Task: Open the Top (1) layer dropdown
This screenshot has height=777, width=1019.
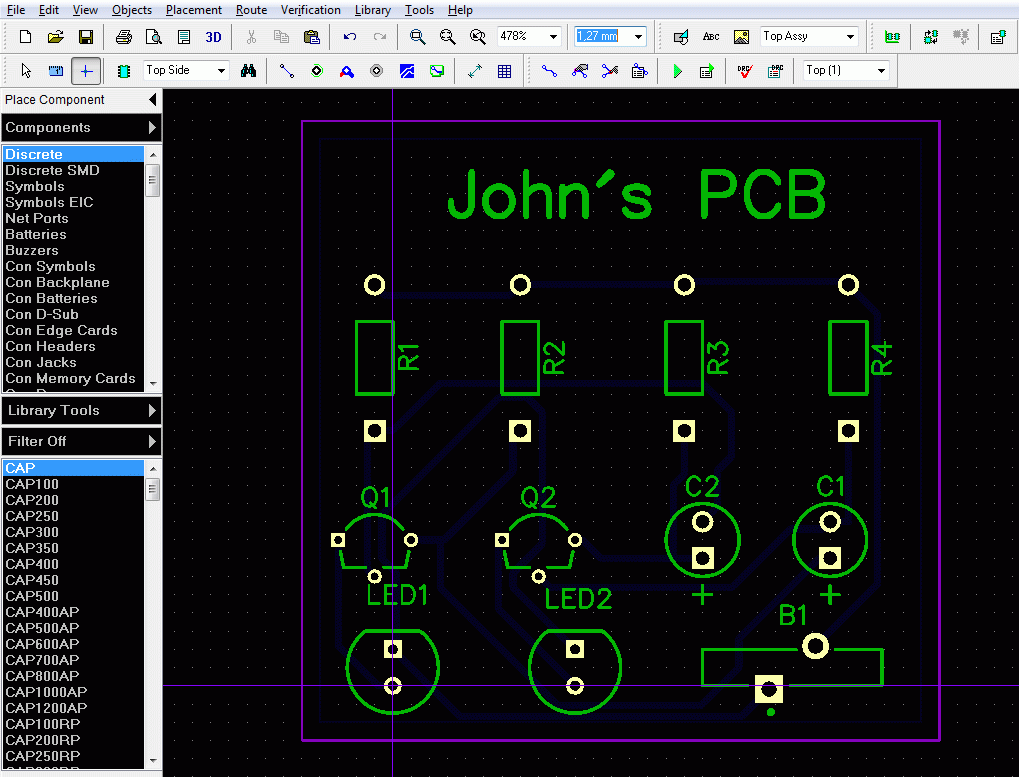Action: pos(881,70)
